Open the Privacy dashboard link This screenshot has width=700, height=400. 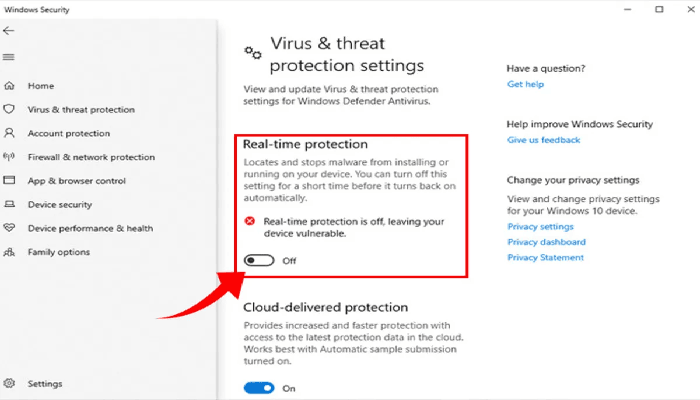click(546, 242)
